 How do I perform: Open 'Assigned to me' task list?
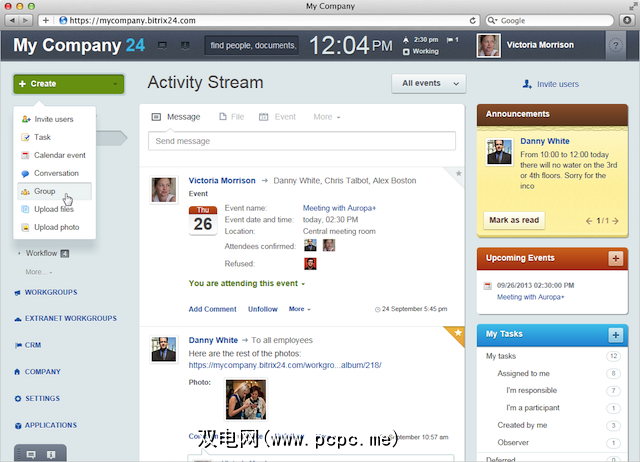pyautogui.click(x=523, y=373)
